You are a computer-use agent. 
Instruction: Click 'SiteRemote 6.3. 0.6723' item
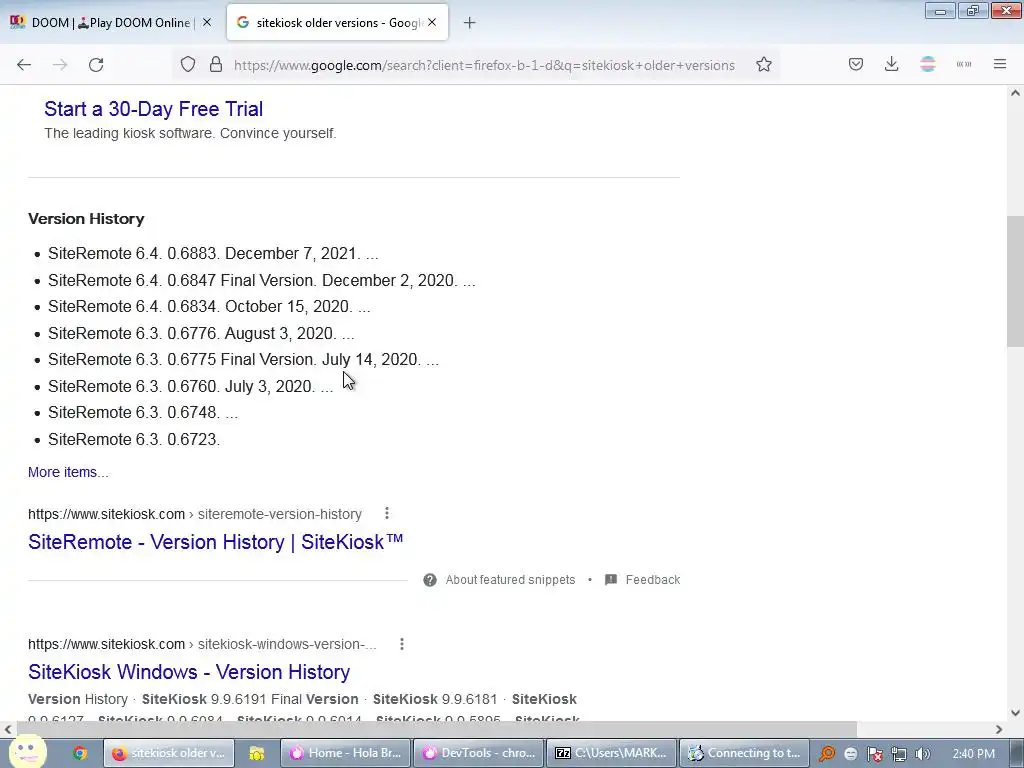134,439
